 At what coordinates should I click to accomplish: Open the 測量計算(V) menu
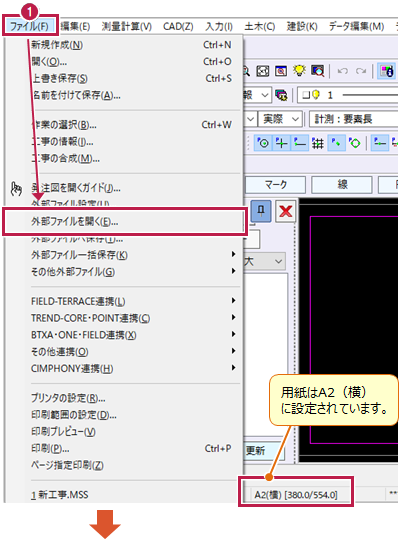(x=126, y=26)
